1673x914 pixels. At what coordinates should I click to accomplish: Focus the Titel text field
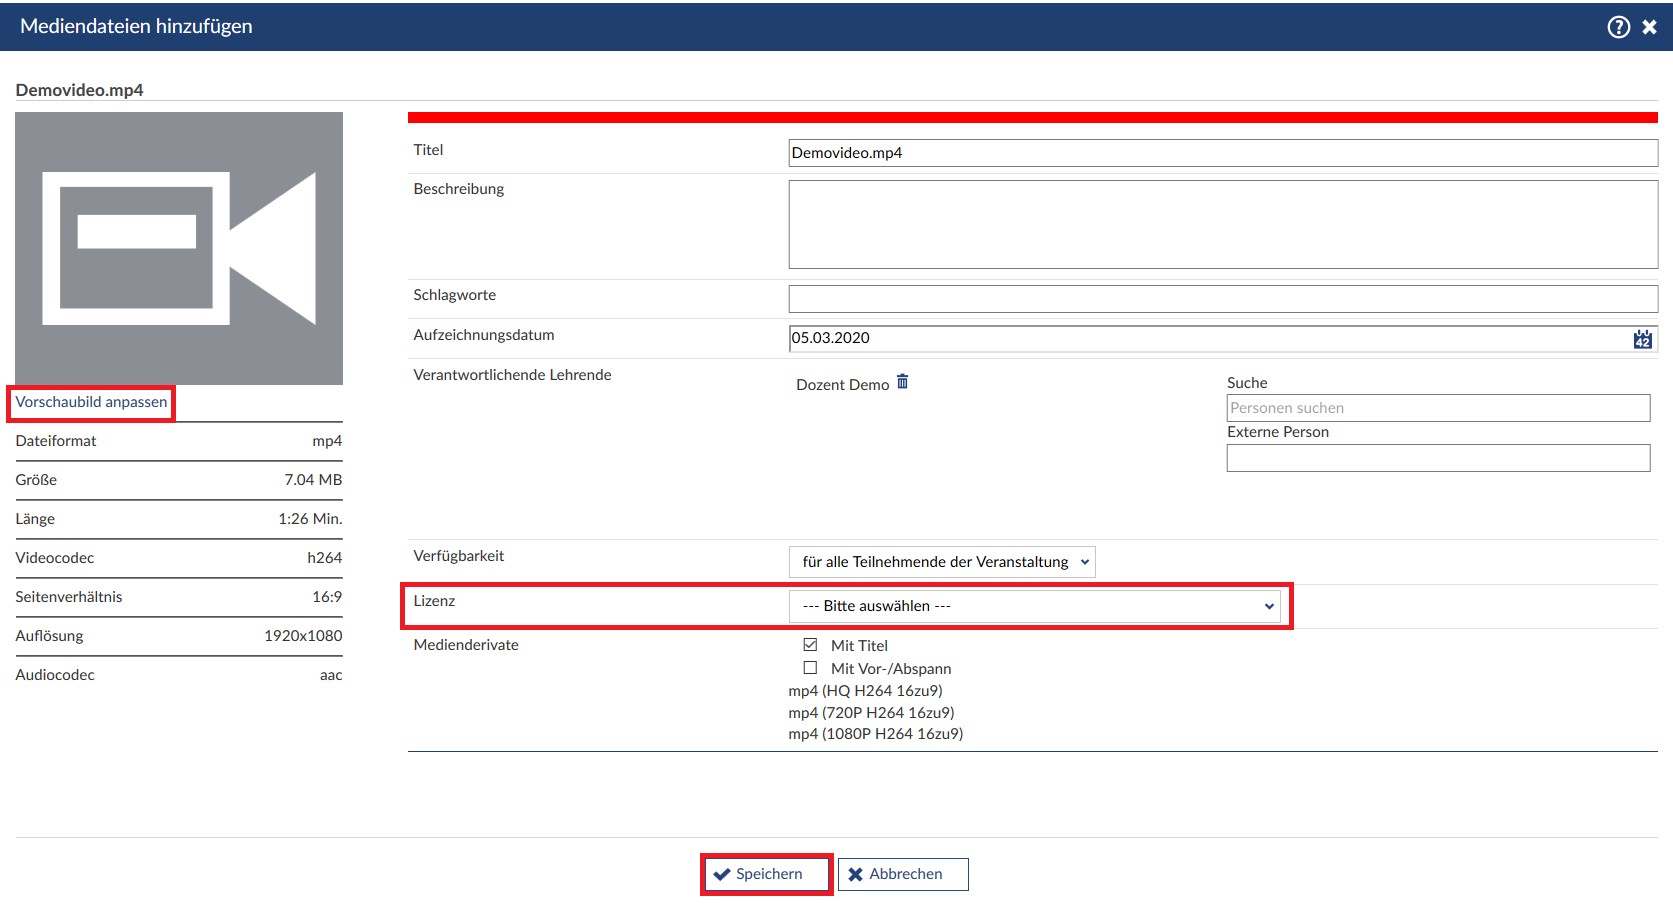click(x=1222, y=153)
